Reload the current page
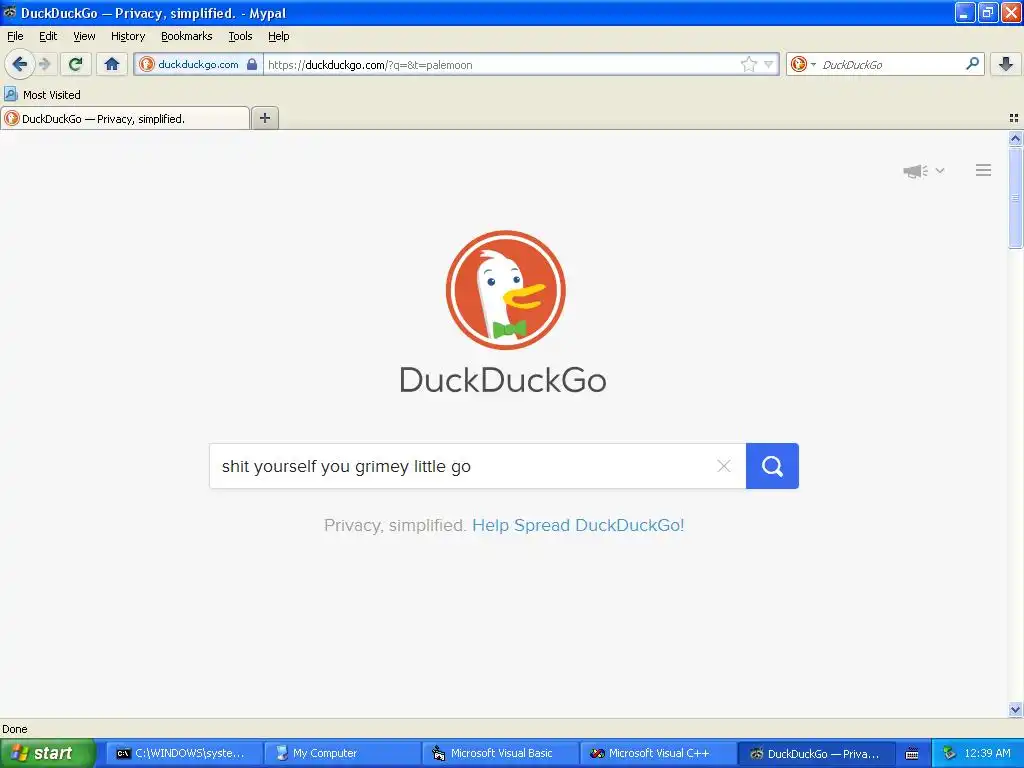 pos(75,64)
